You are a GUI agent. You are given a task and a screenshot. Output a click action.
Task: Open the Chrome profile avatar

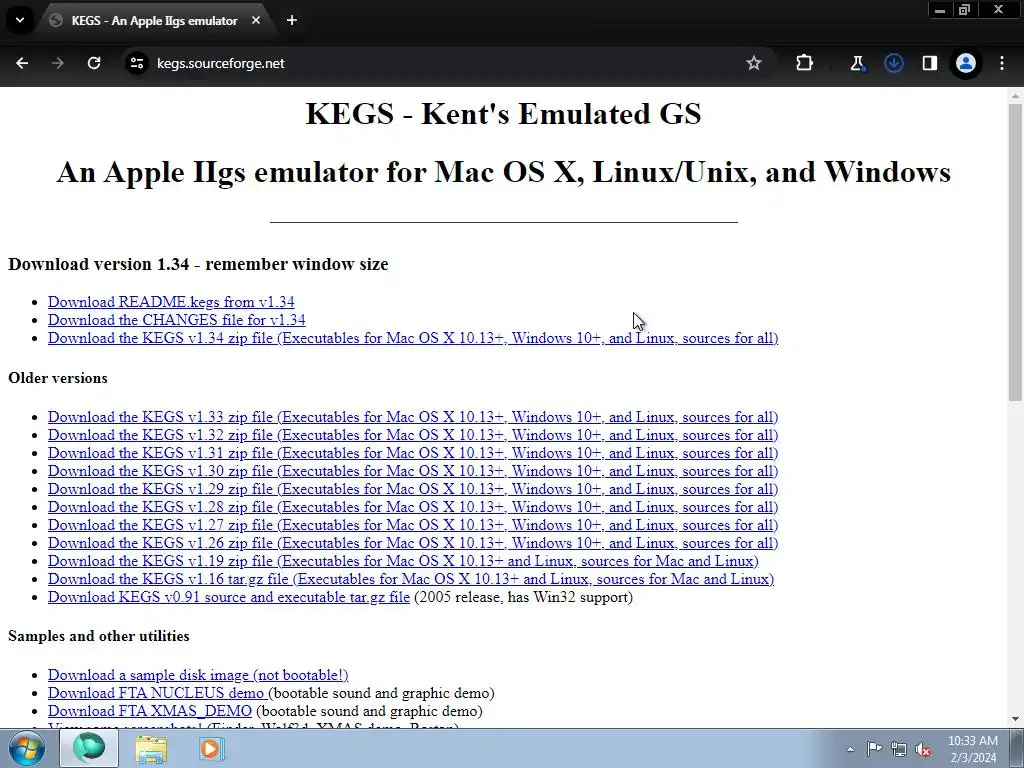[966, 63]
